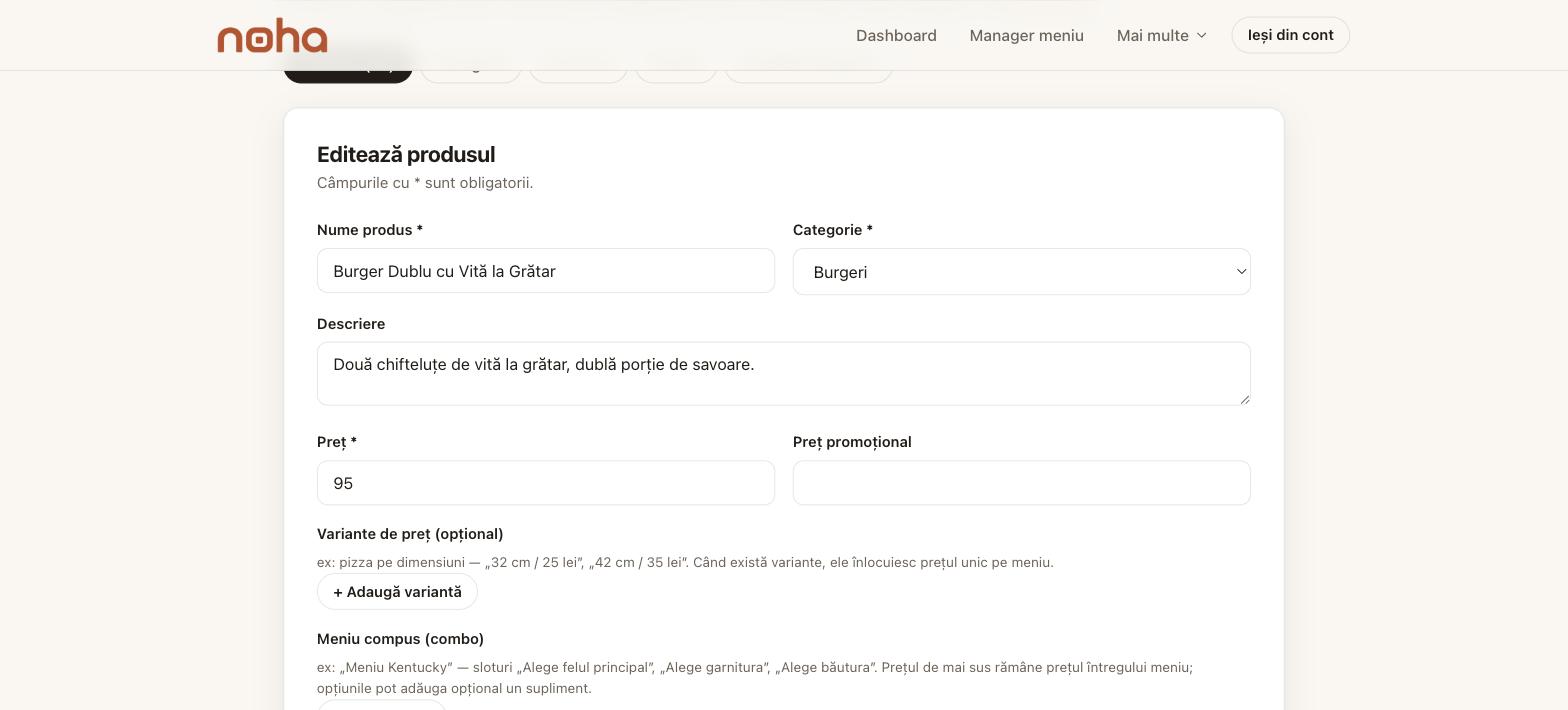Click the partly visible button under Meniu compus
Image resolution: width=1568 pixels, height=710 pixels.
click(381, 705)
